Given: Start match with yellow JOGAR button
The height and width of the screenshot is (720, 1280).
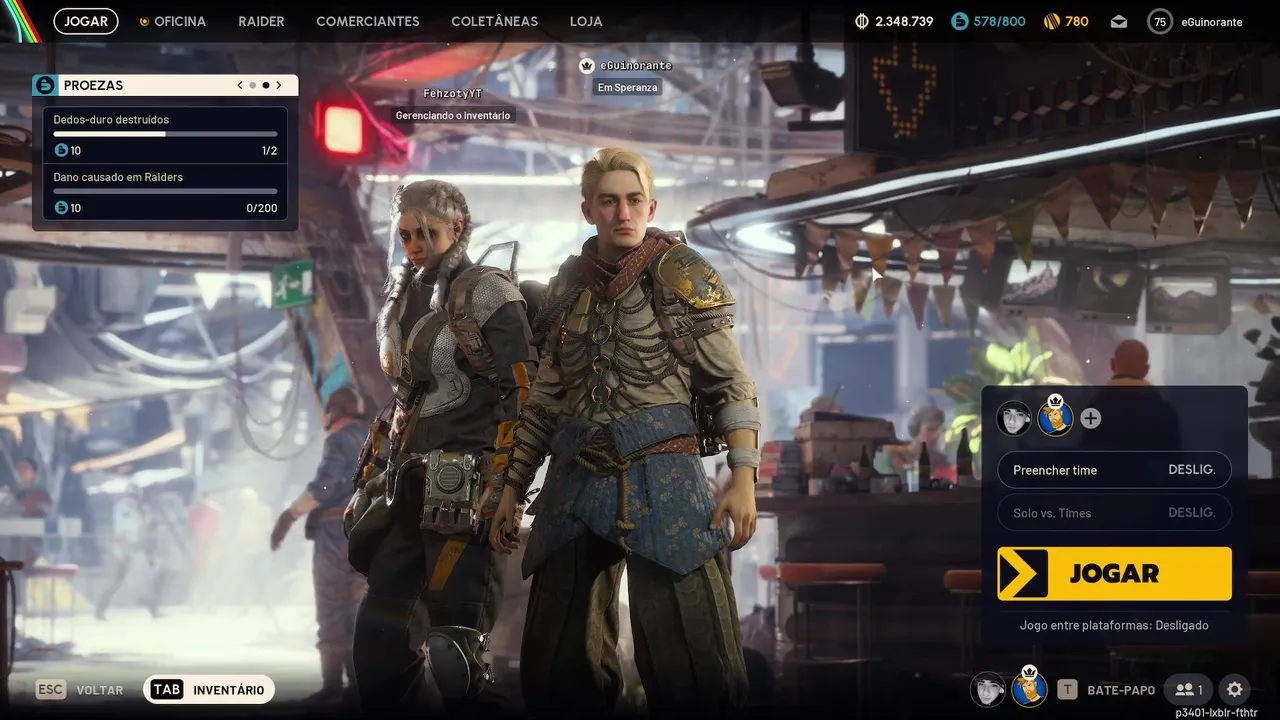Looking at the screenshot, I should pos(1114,573).
